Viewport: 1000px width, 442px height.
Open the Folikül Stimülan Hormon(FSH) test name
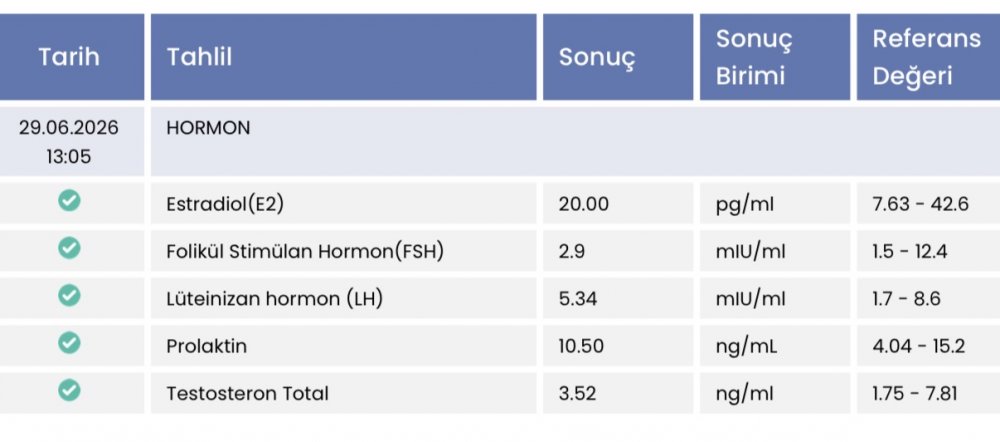click(x=305, y=251)
